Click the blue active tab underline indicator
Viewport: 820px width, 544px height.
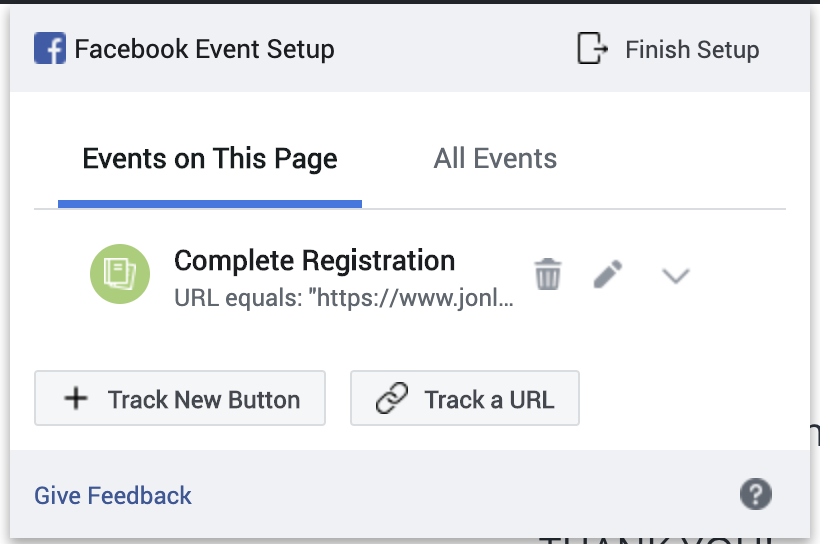[x=210, y=204]
